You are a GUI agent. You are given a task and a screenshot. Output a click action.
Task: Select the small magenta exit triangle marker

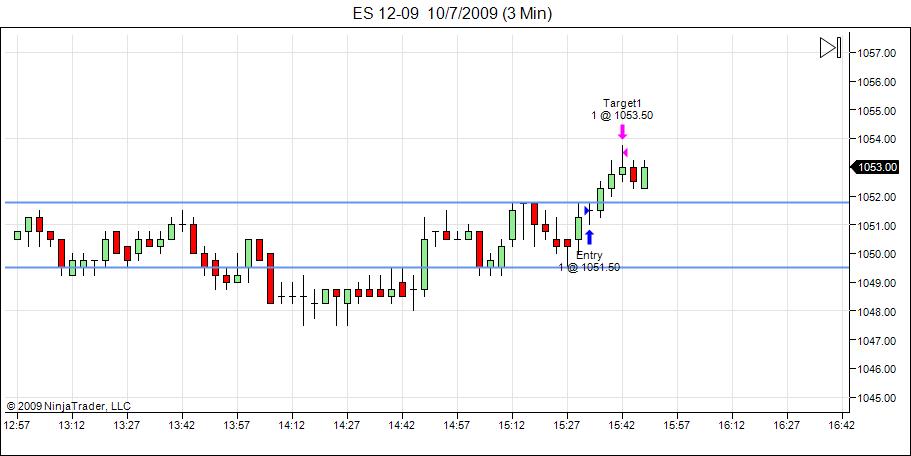pos(625,153)
